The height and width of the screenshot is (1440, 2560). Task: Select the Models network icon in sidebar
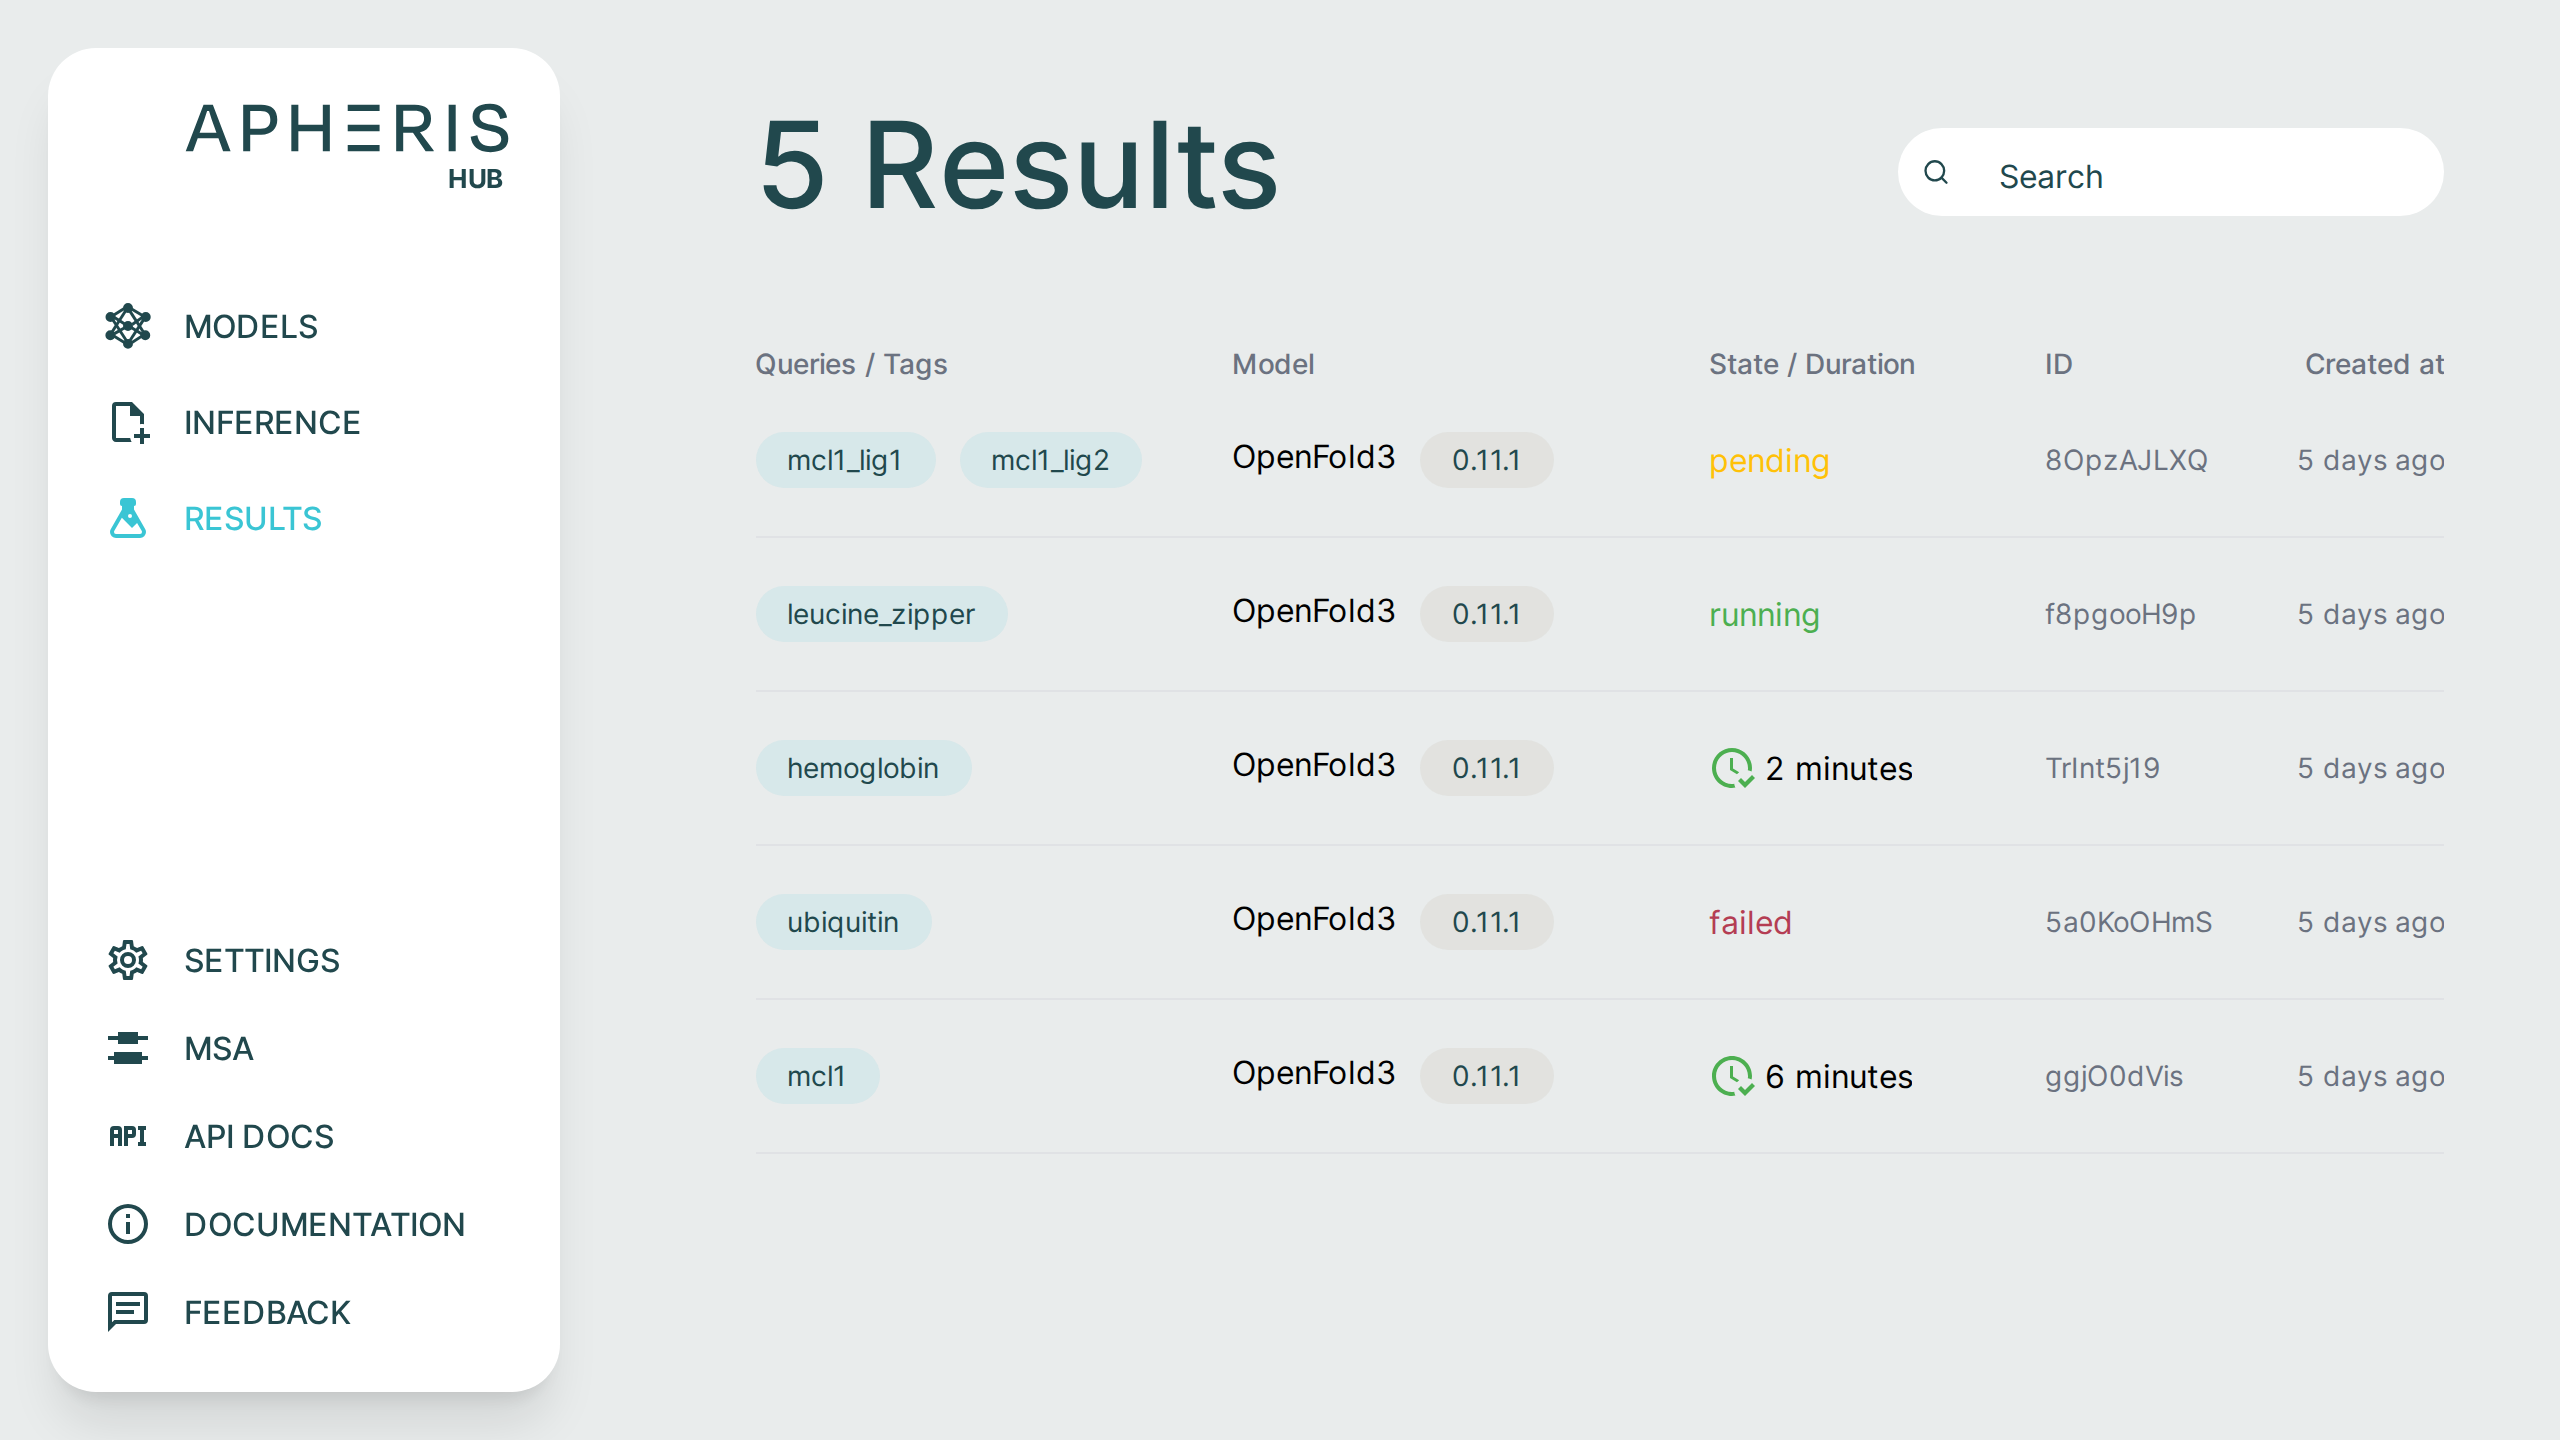[127, 326]
